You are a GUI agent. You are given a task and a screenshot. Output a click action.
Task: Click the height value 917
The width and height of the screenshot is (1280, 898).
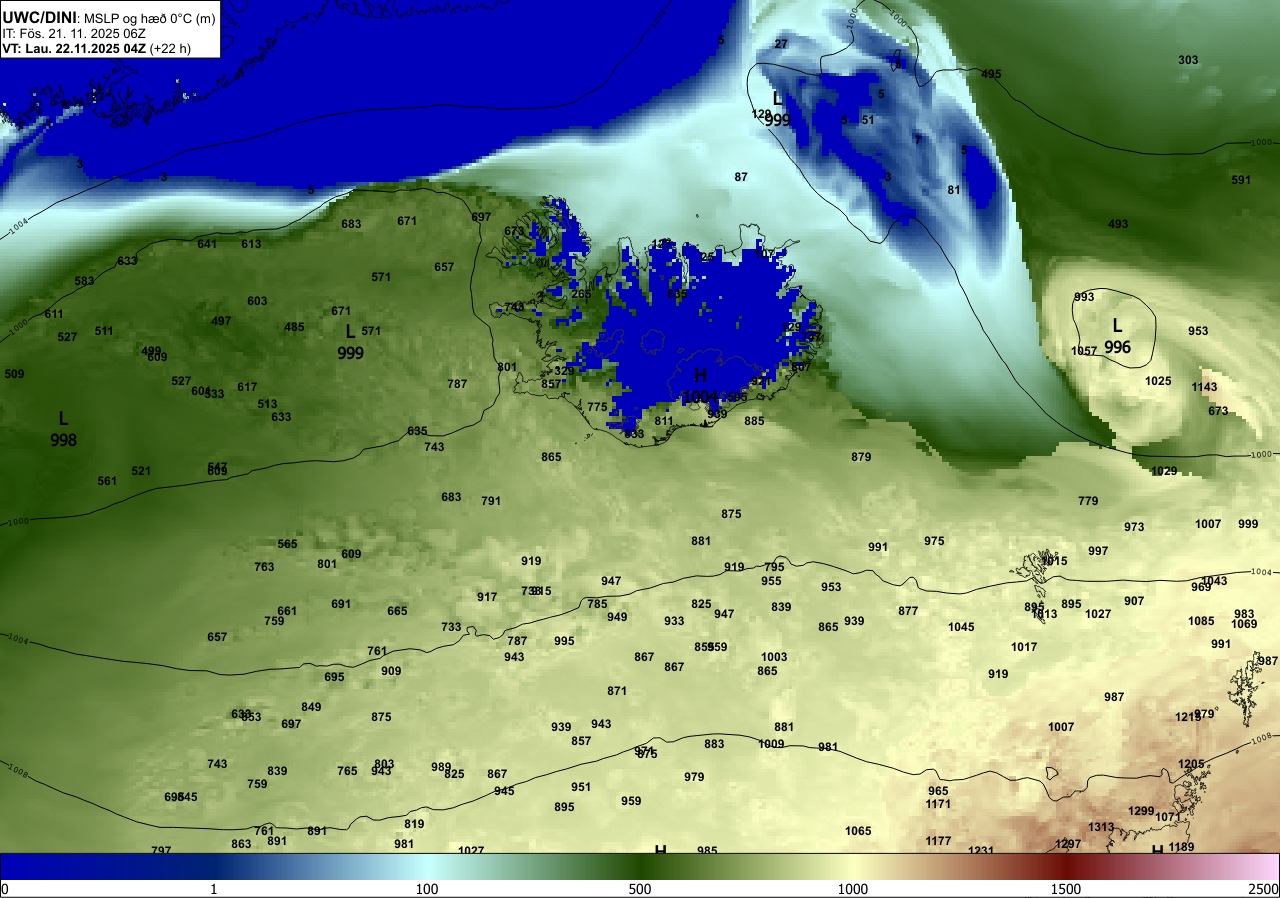coord(487,597)
